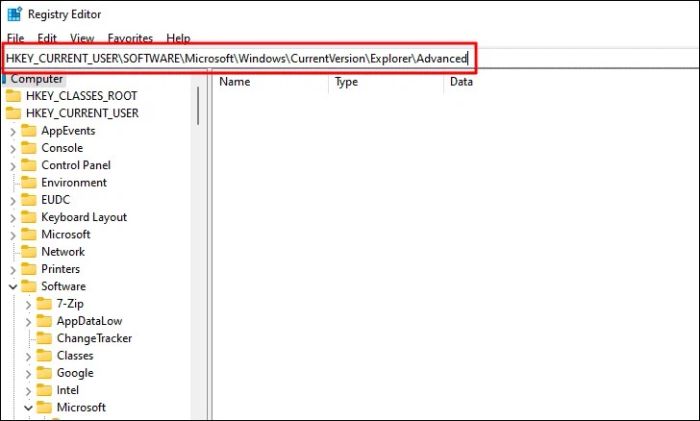
Task: Click the AppEvents folder icon
Action: pos(29,131)
